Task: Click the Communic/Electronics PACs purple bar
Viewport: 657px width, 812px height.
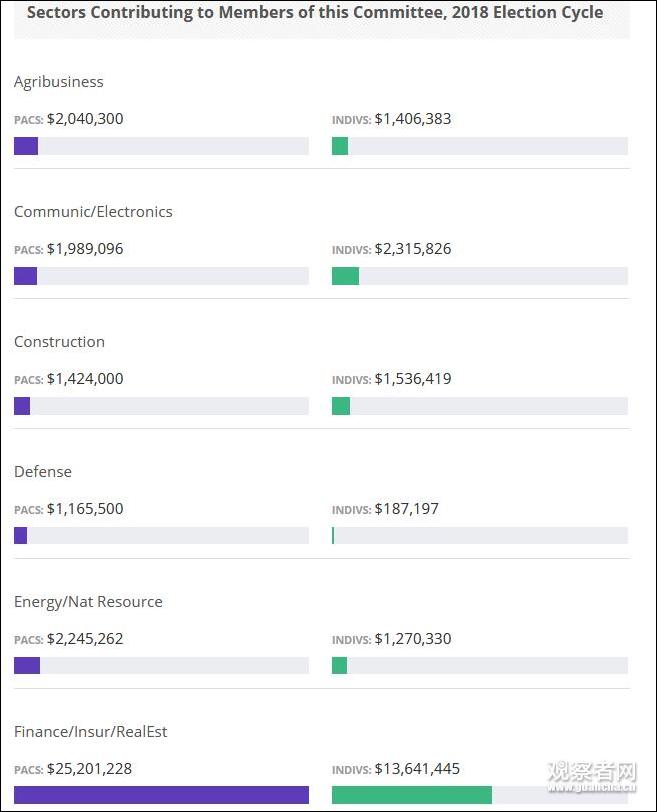Action: pos(25,276)
